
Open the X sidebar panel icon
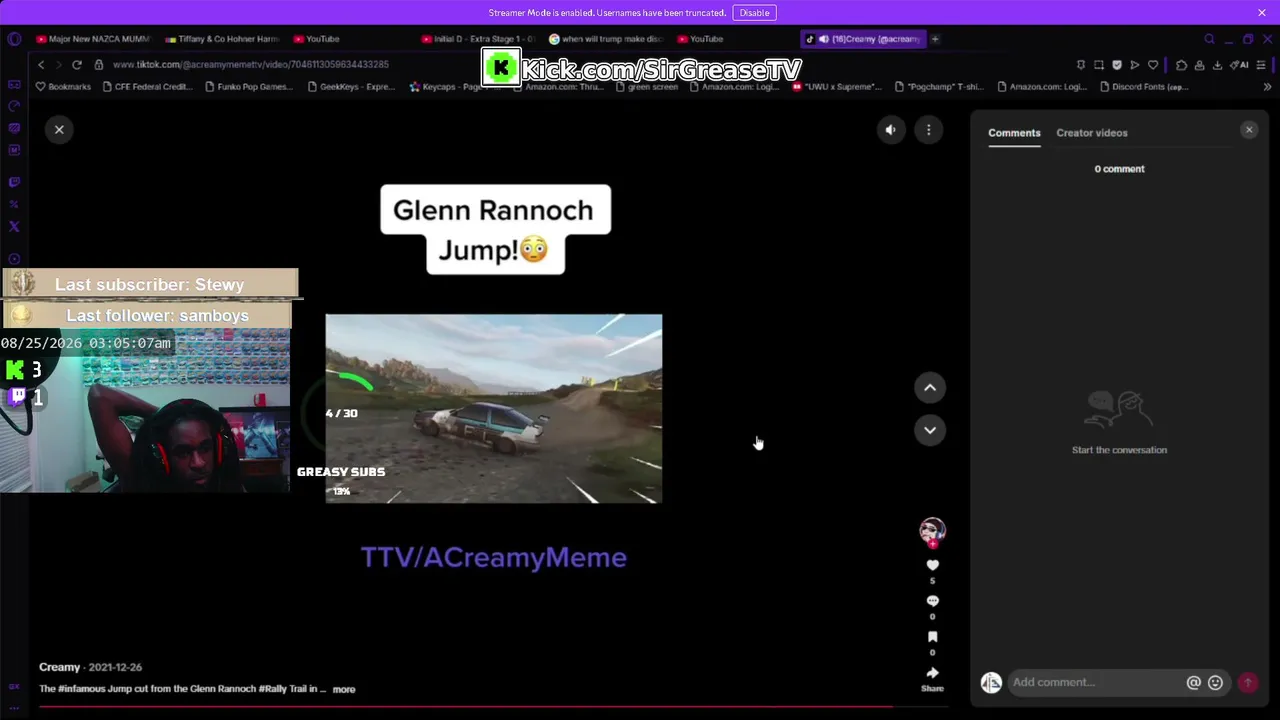14,226
